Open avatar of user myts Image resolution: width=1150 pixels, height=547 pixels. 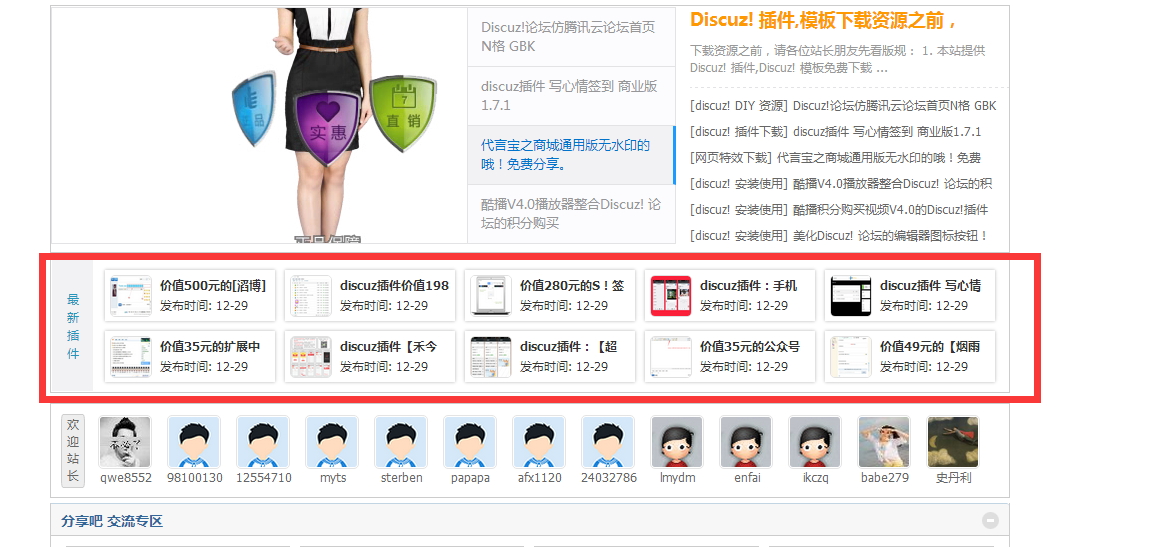pos(332,442)
